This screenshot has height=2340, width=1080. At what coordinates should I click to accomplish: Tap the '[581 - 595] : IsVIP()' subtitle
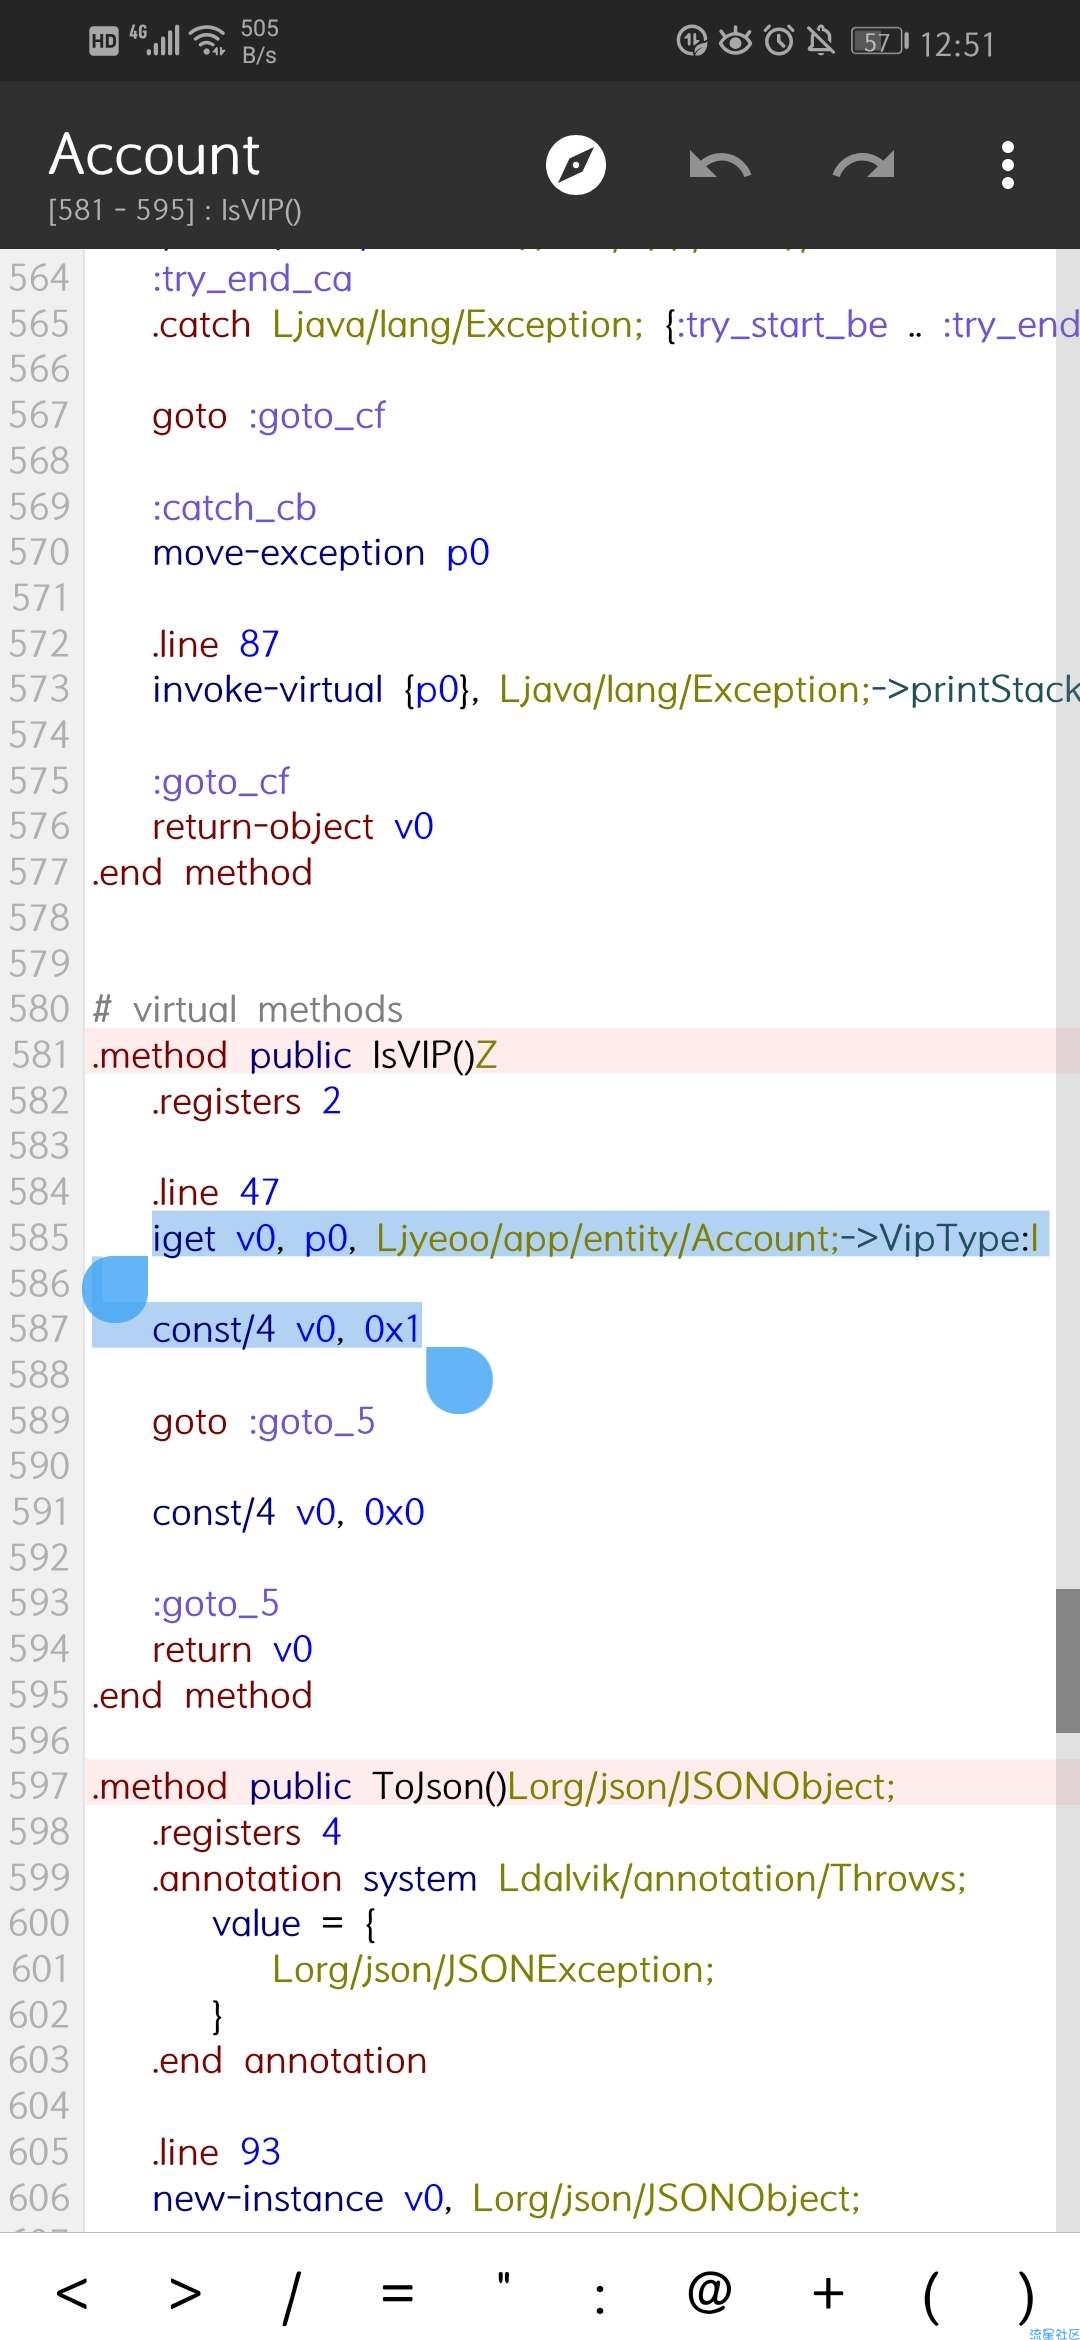coord(175,210)
